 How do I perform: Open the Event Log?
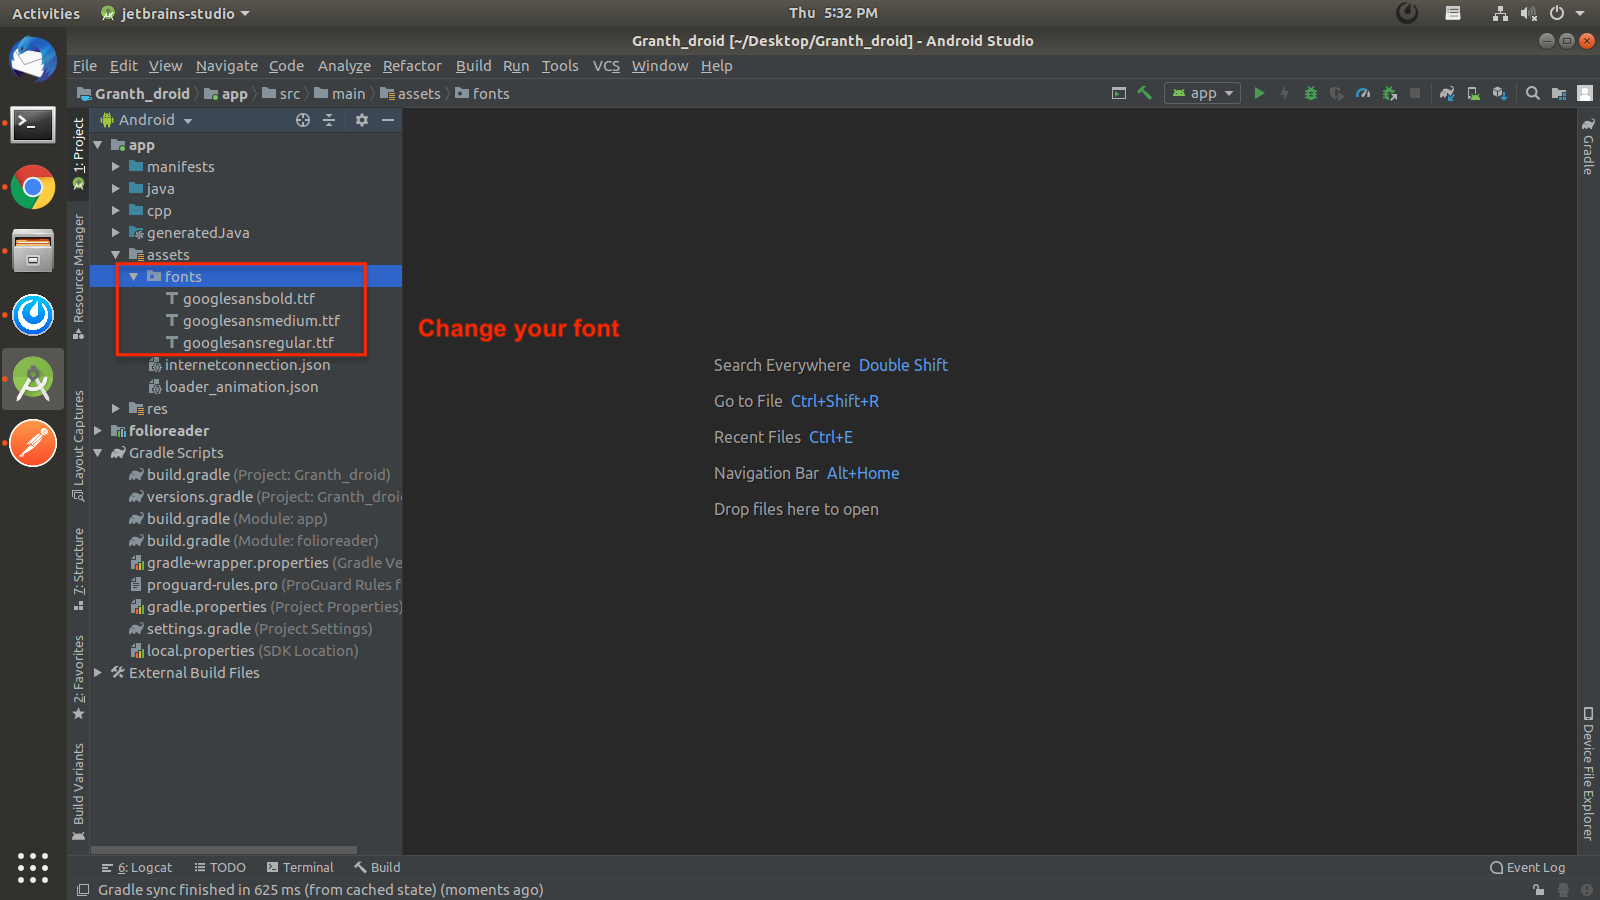coord(1527,867)
